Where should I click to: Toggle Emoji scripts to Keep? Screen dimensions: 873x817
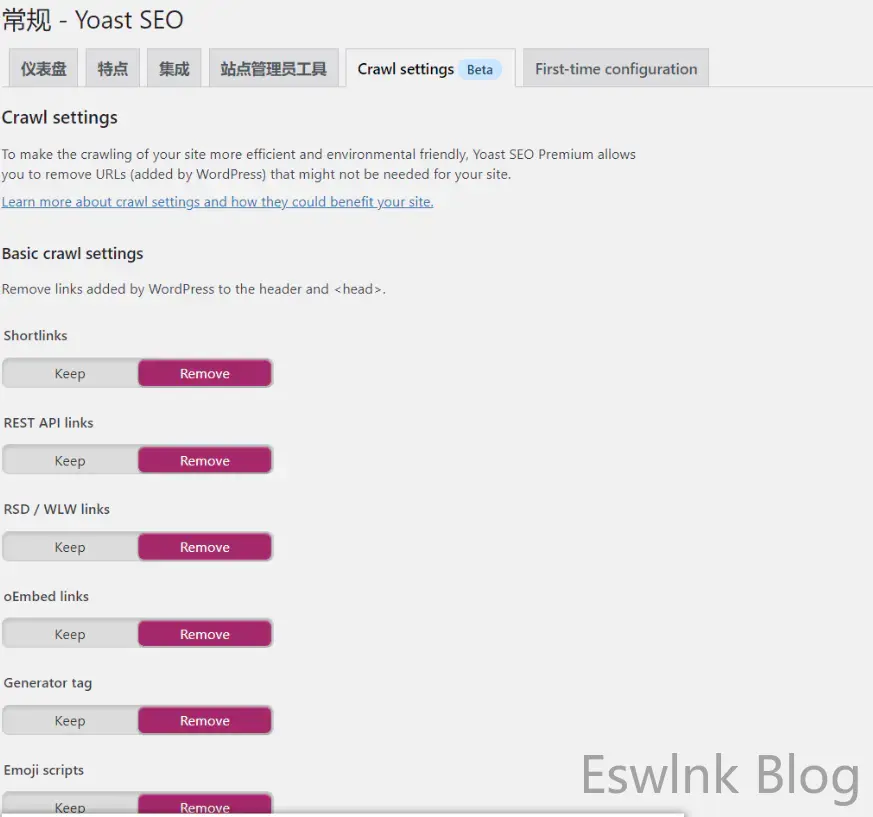point(70,805)
